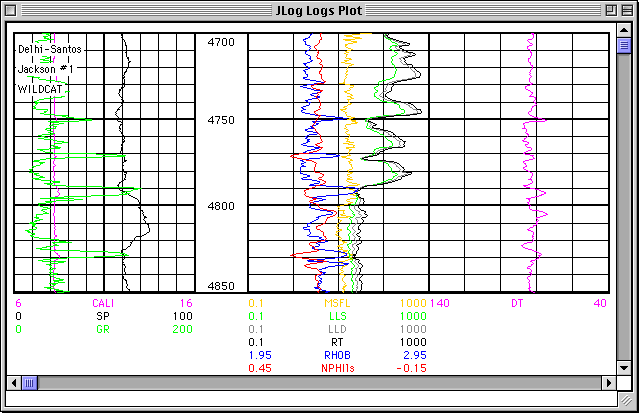639x413 pixels.
Task: Click the 4750 depth marker
Action: pyautogui.click(x=220, y=120)
